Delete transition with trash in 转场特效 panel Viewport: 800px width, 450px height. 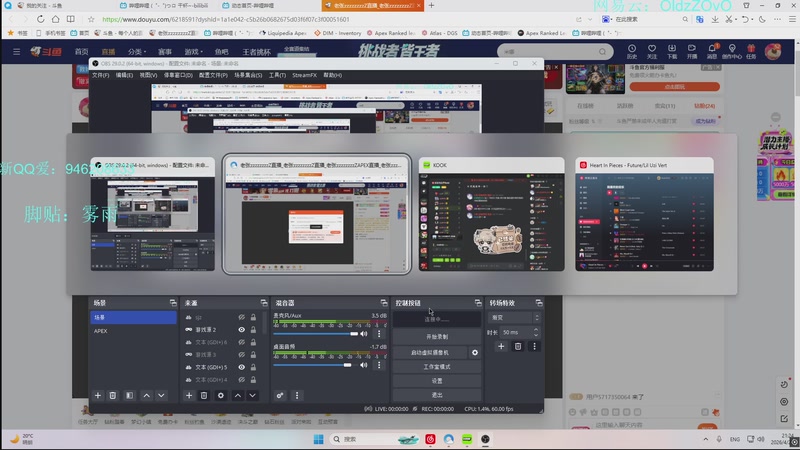(x=518, y=346)
